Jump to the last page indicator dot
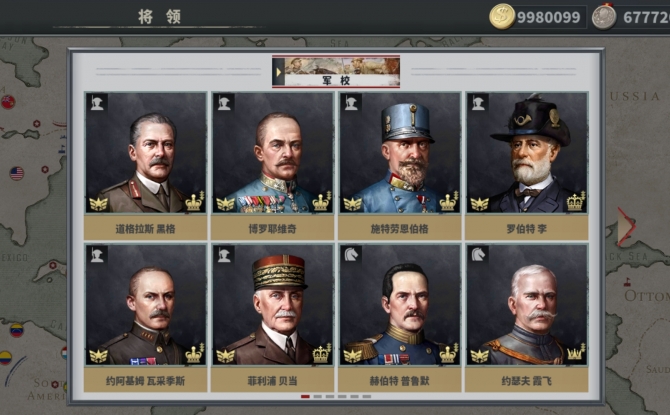The width and height of the screenshot is (670, 415). (367, 397)
